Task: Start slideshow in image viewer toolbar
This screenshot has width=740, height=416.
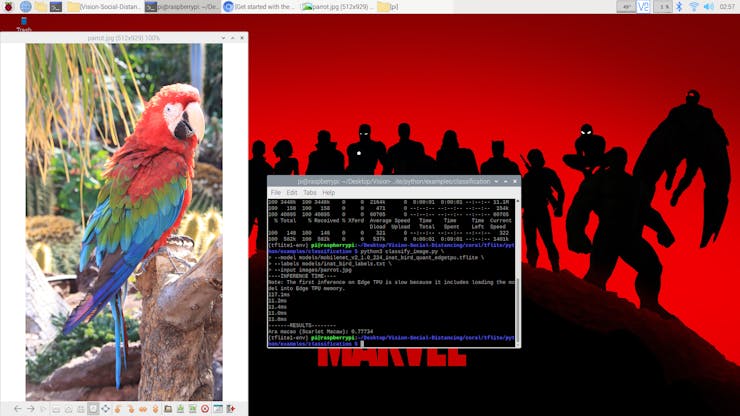Action: pyautogui.click(x=43, y=408)
